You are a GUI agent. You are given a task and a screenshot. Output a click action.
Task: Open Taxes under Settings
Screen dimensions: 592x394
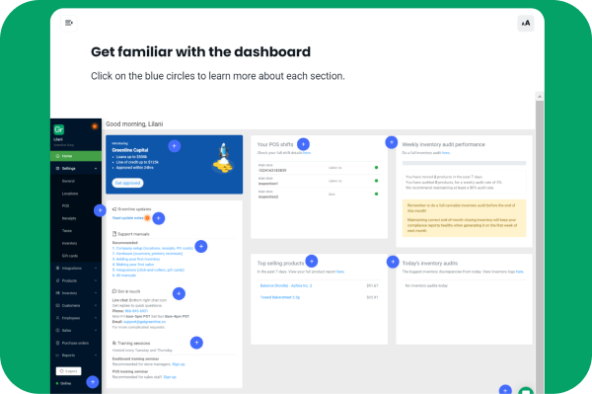pyautogui.click(x=66, y=231)
